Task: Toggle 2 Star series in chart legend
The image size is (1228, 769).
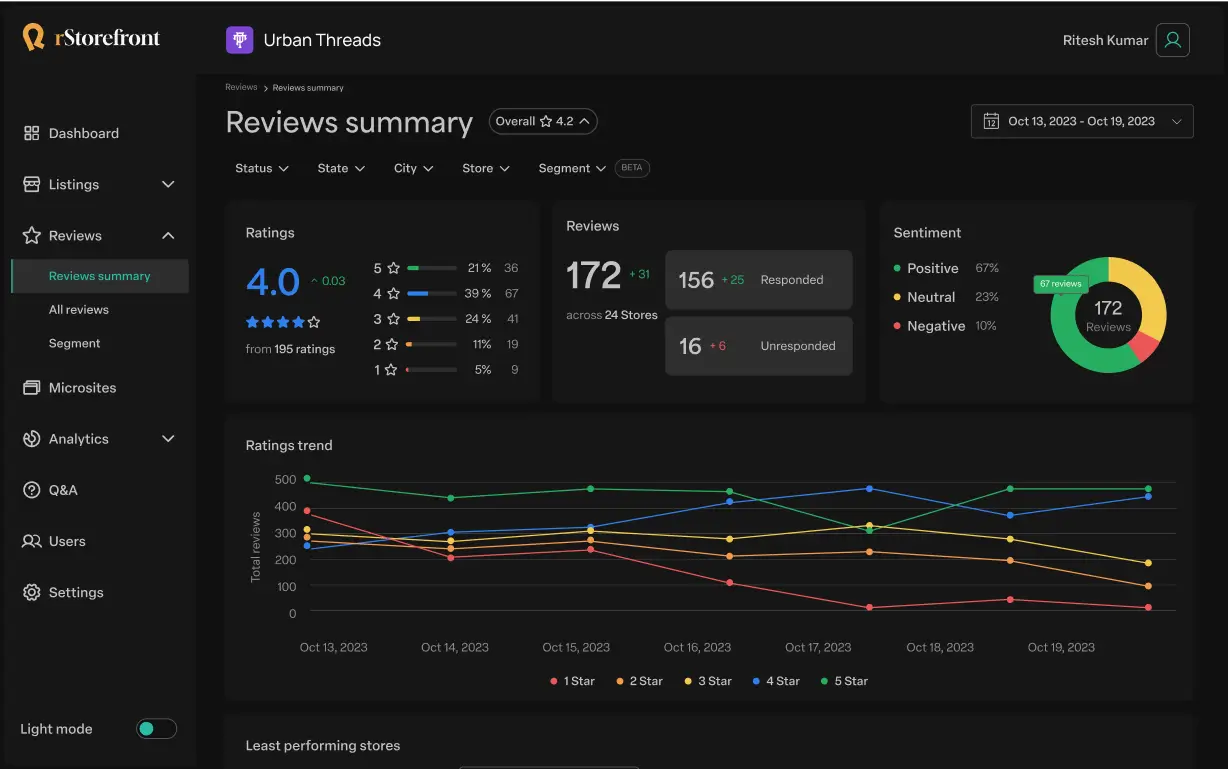Action: 639,681
